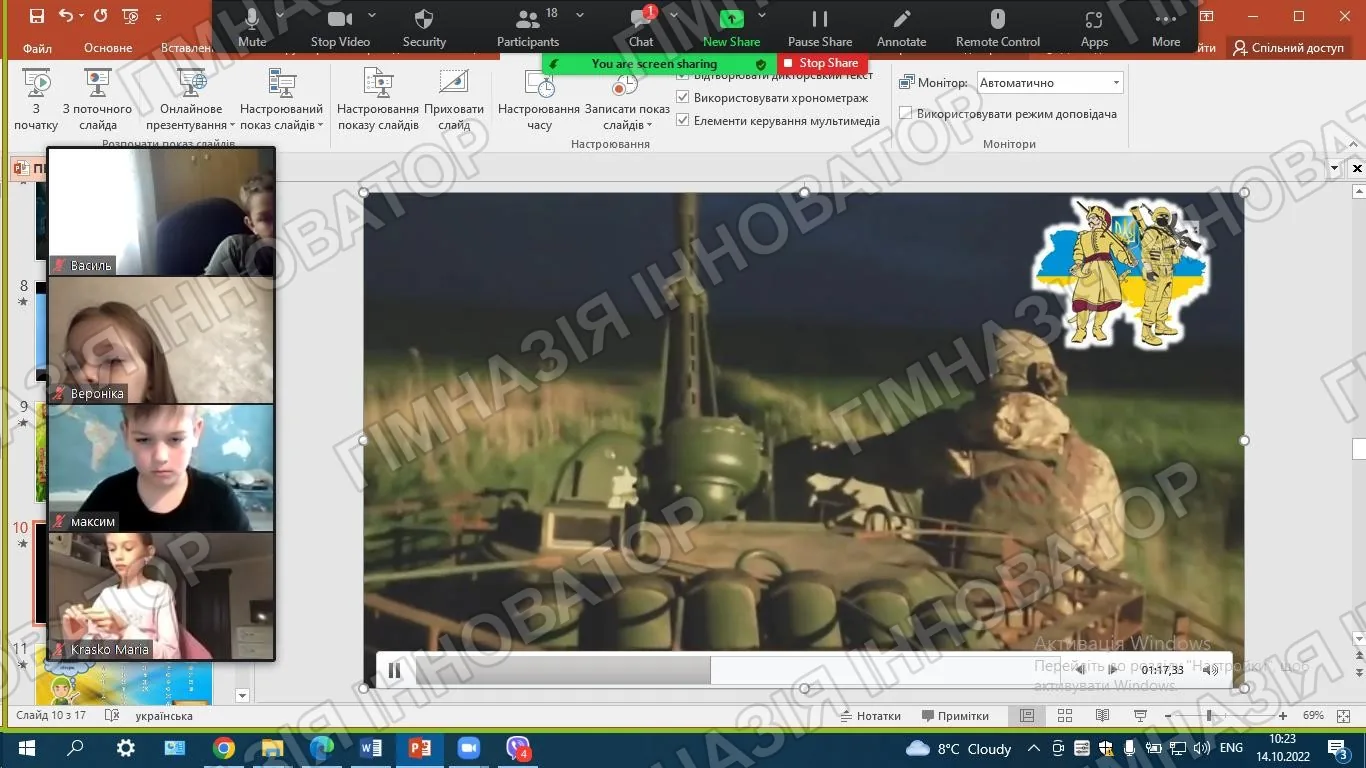Open Participants panel in Zoom

click(528, 19)
